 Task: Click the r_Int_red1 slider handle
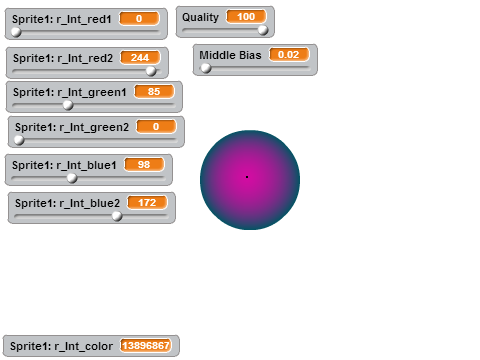16,32
